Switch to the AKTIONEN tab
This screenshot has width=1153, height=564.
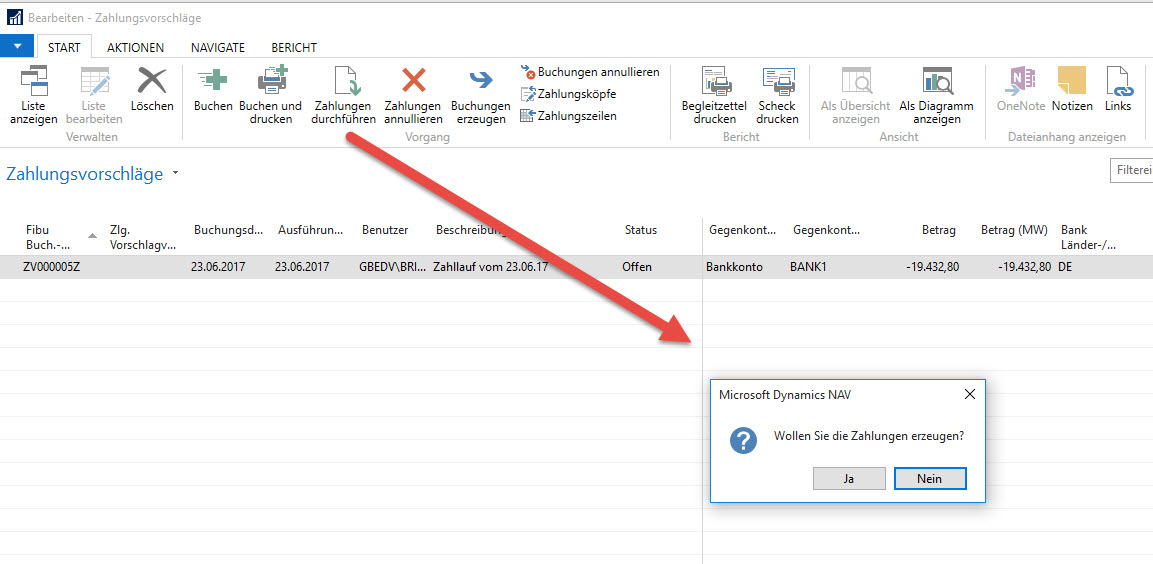(135, 47)
